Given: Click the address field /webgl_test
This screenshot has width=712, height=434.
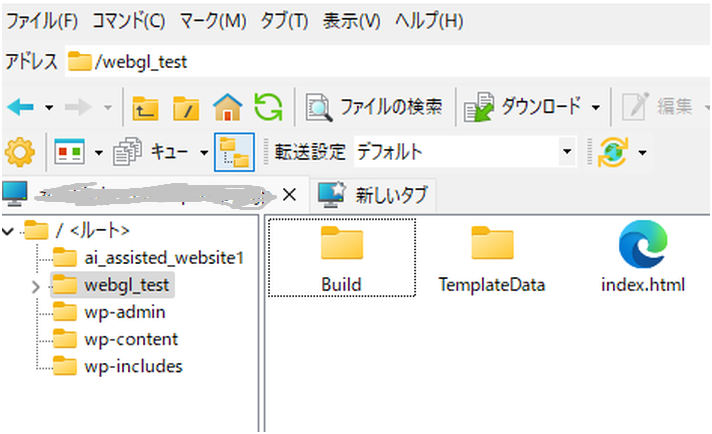Looking at the screenshot, I should click(x=388, y=62).
